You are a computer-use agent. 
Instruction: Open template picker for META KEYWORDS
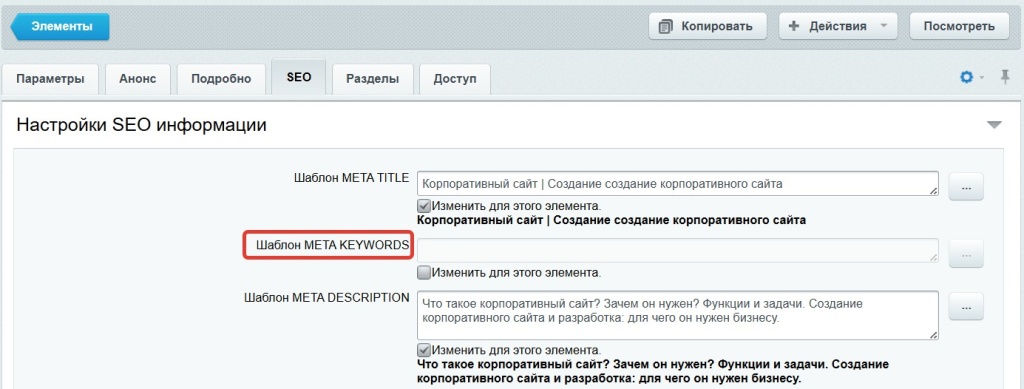(x=966, y=255)
